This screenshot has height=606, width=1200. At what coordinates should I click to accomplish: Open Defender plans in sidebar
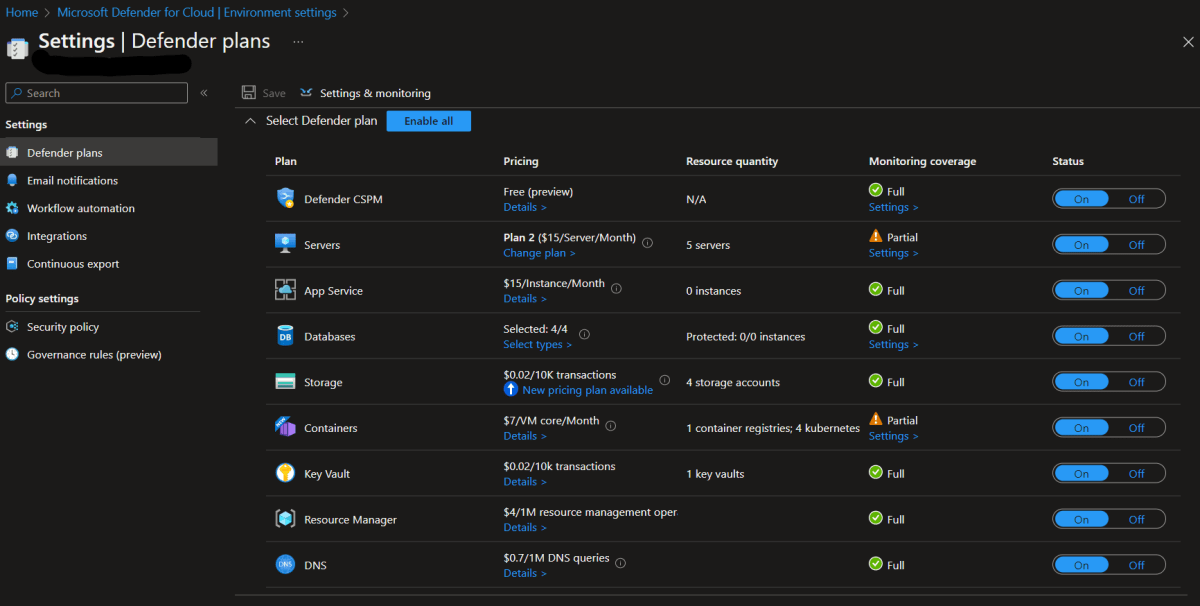click(x=109, y=152)
